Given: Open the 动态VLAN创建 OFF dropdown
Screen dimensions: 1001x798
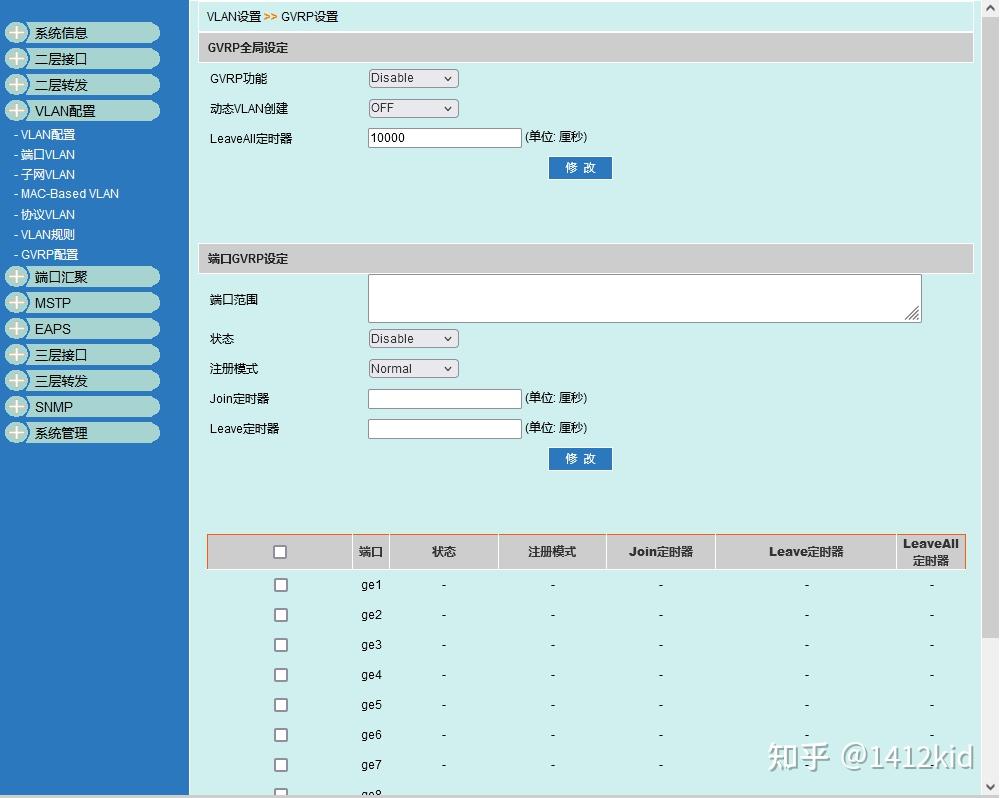Looking at the screenshot, I should click(413, 108).
